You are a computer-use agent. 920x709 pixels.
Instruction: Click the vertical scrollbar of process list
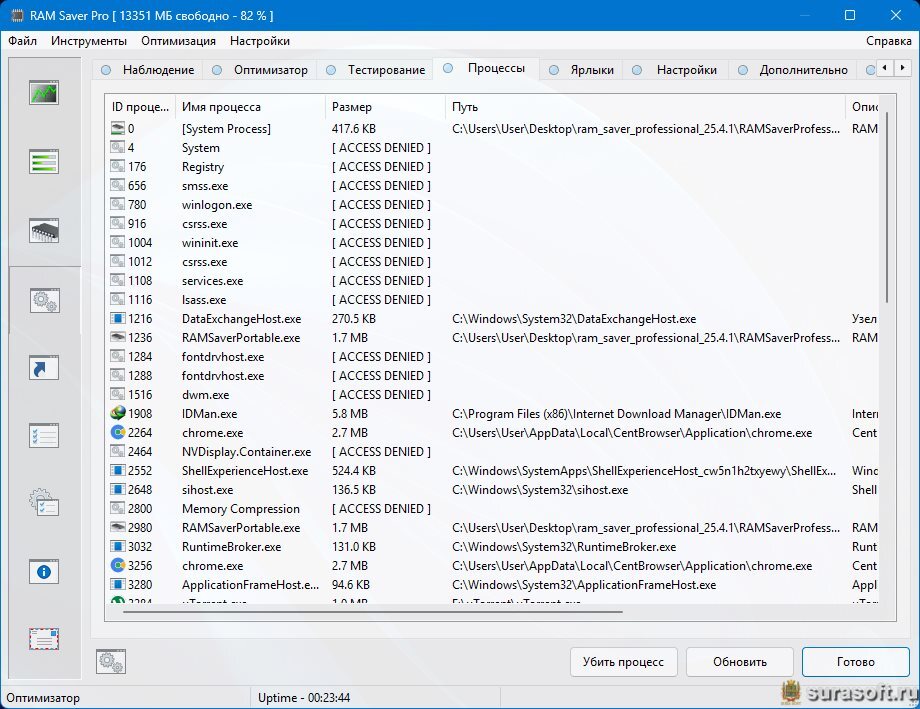[x=887, y=207]
